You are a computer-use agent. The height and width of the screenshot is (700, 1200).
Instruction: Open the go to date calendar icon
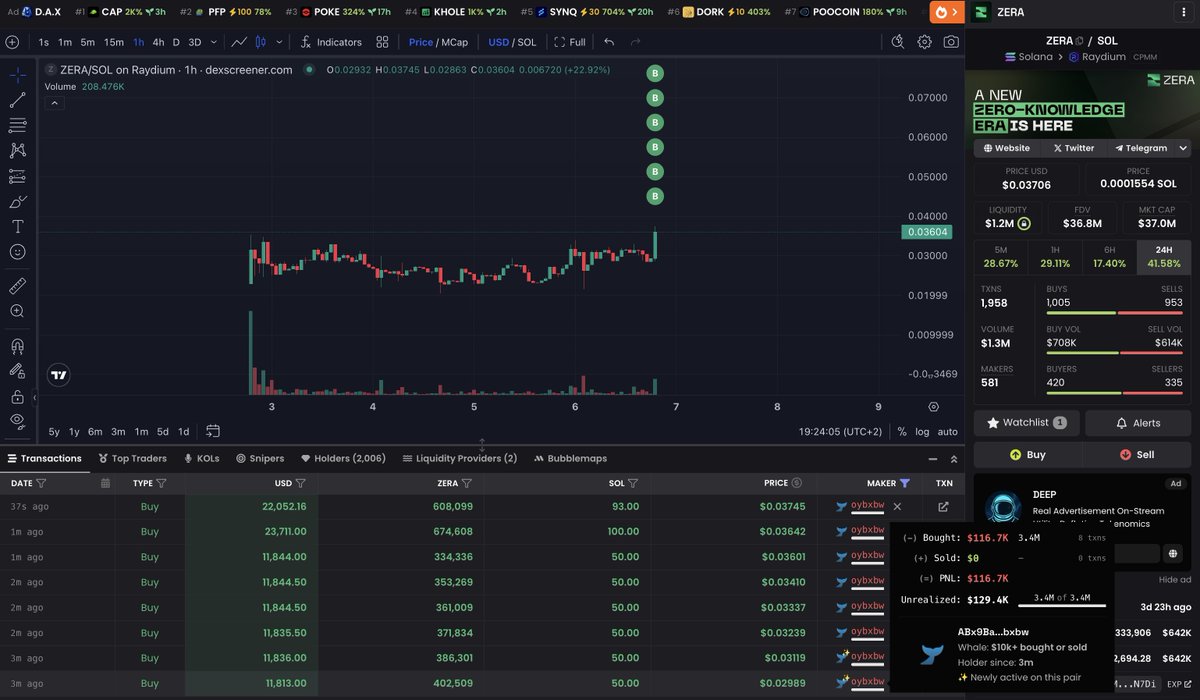pyautogui.click(x=213, y=432)
